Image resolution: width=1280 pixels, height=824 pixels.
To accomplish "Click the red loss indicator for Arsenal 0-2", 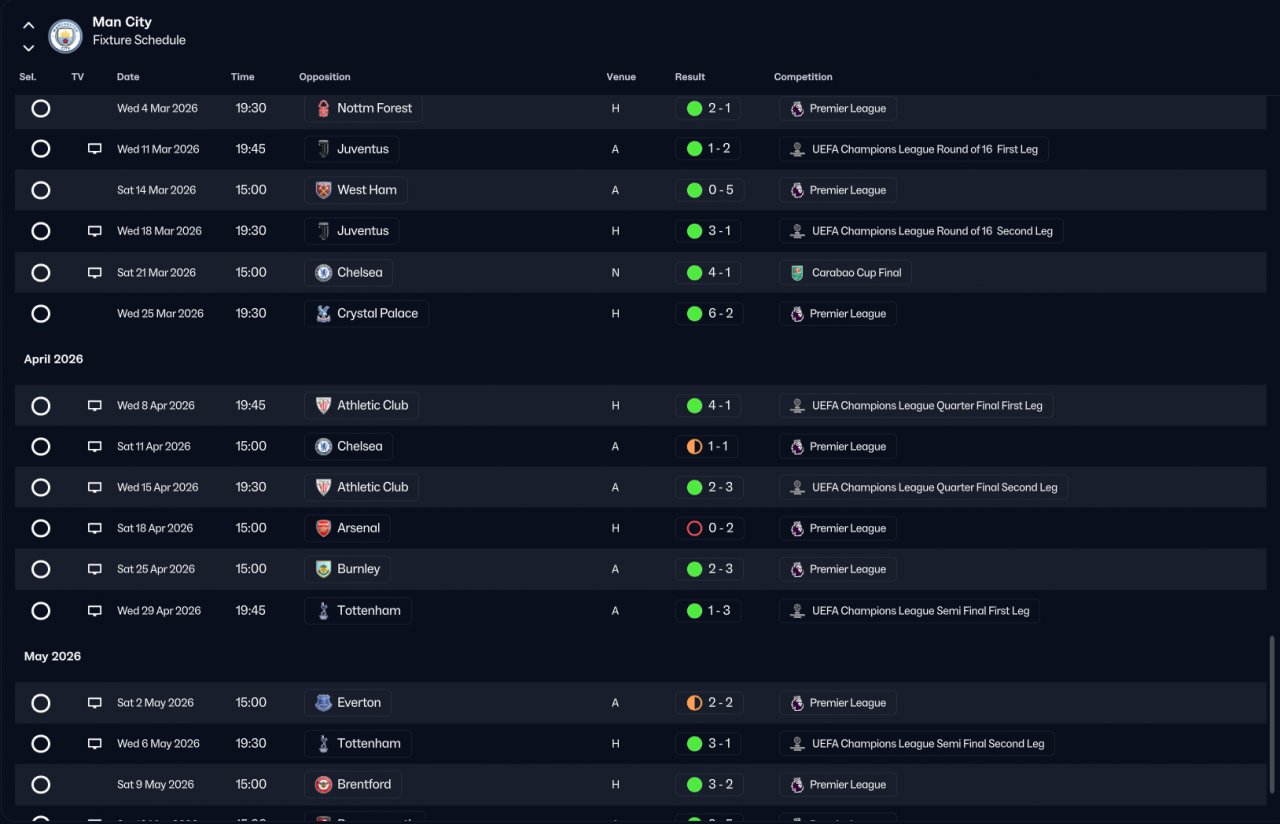I will pos(694,528).
